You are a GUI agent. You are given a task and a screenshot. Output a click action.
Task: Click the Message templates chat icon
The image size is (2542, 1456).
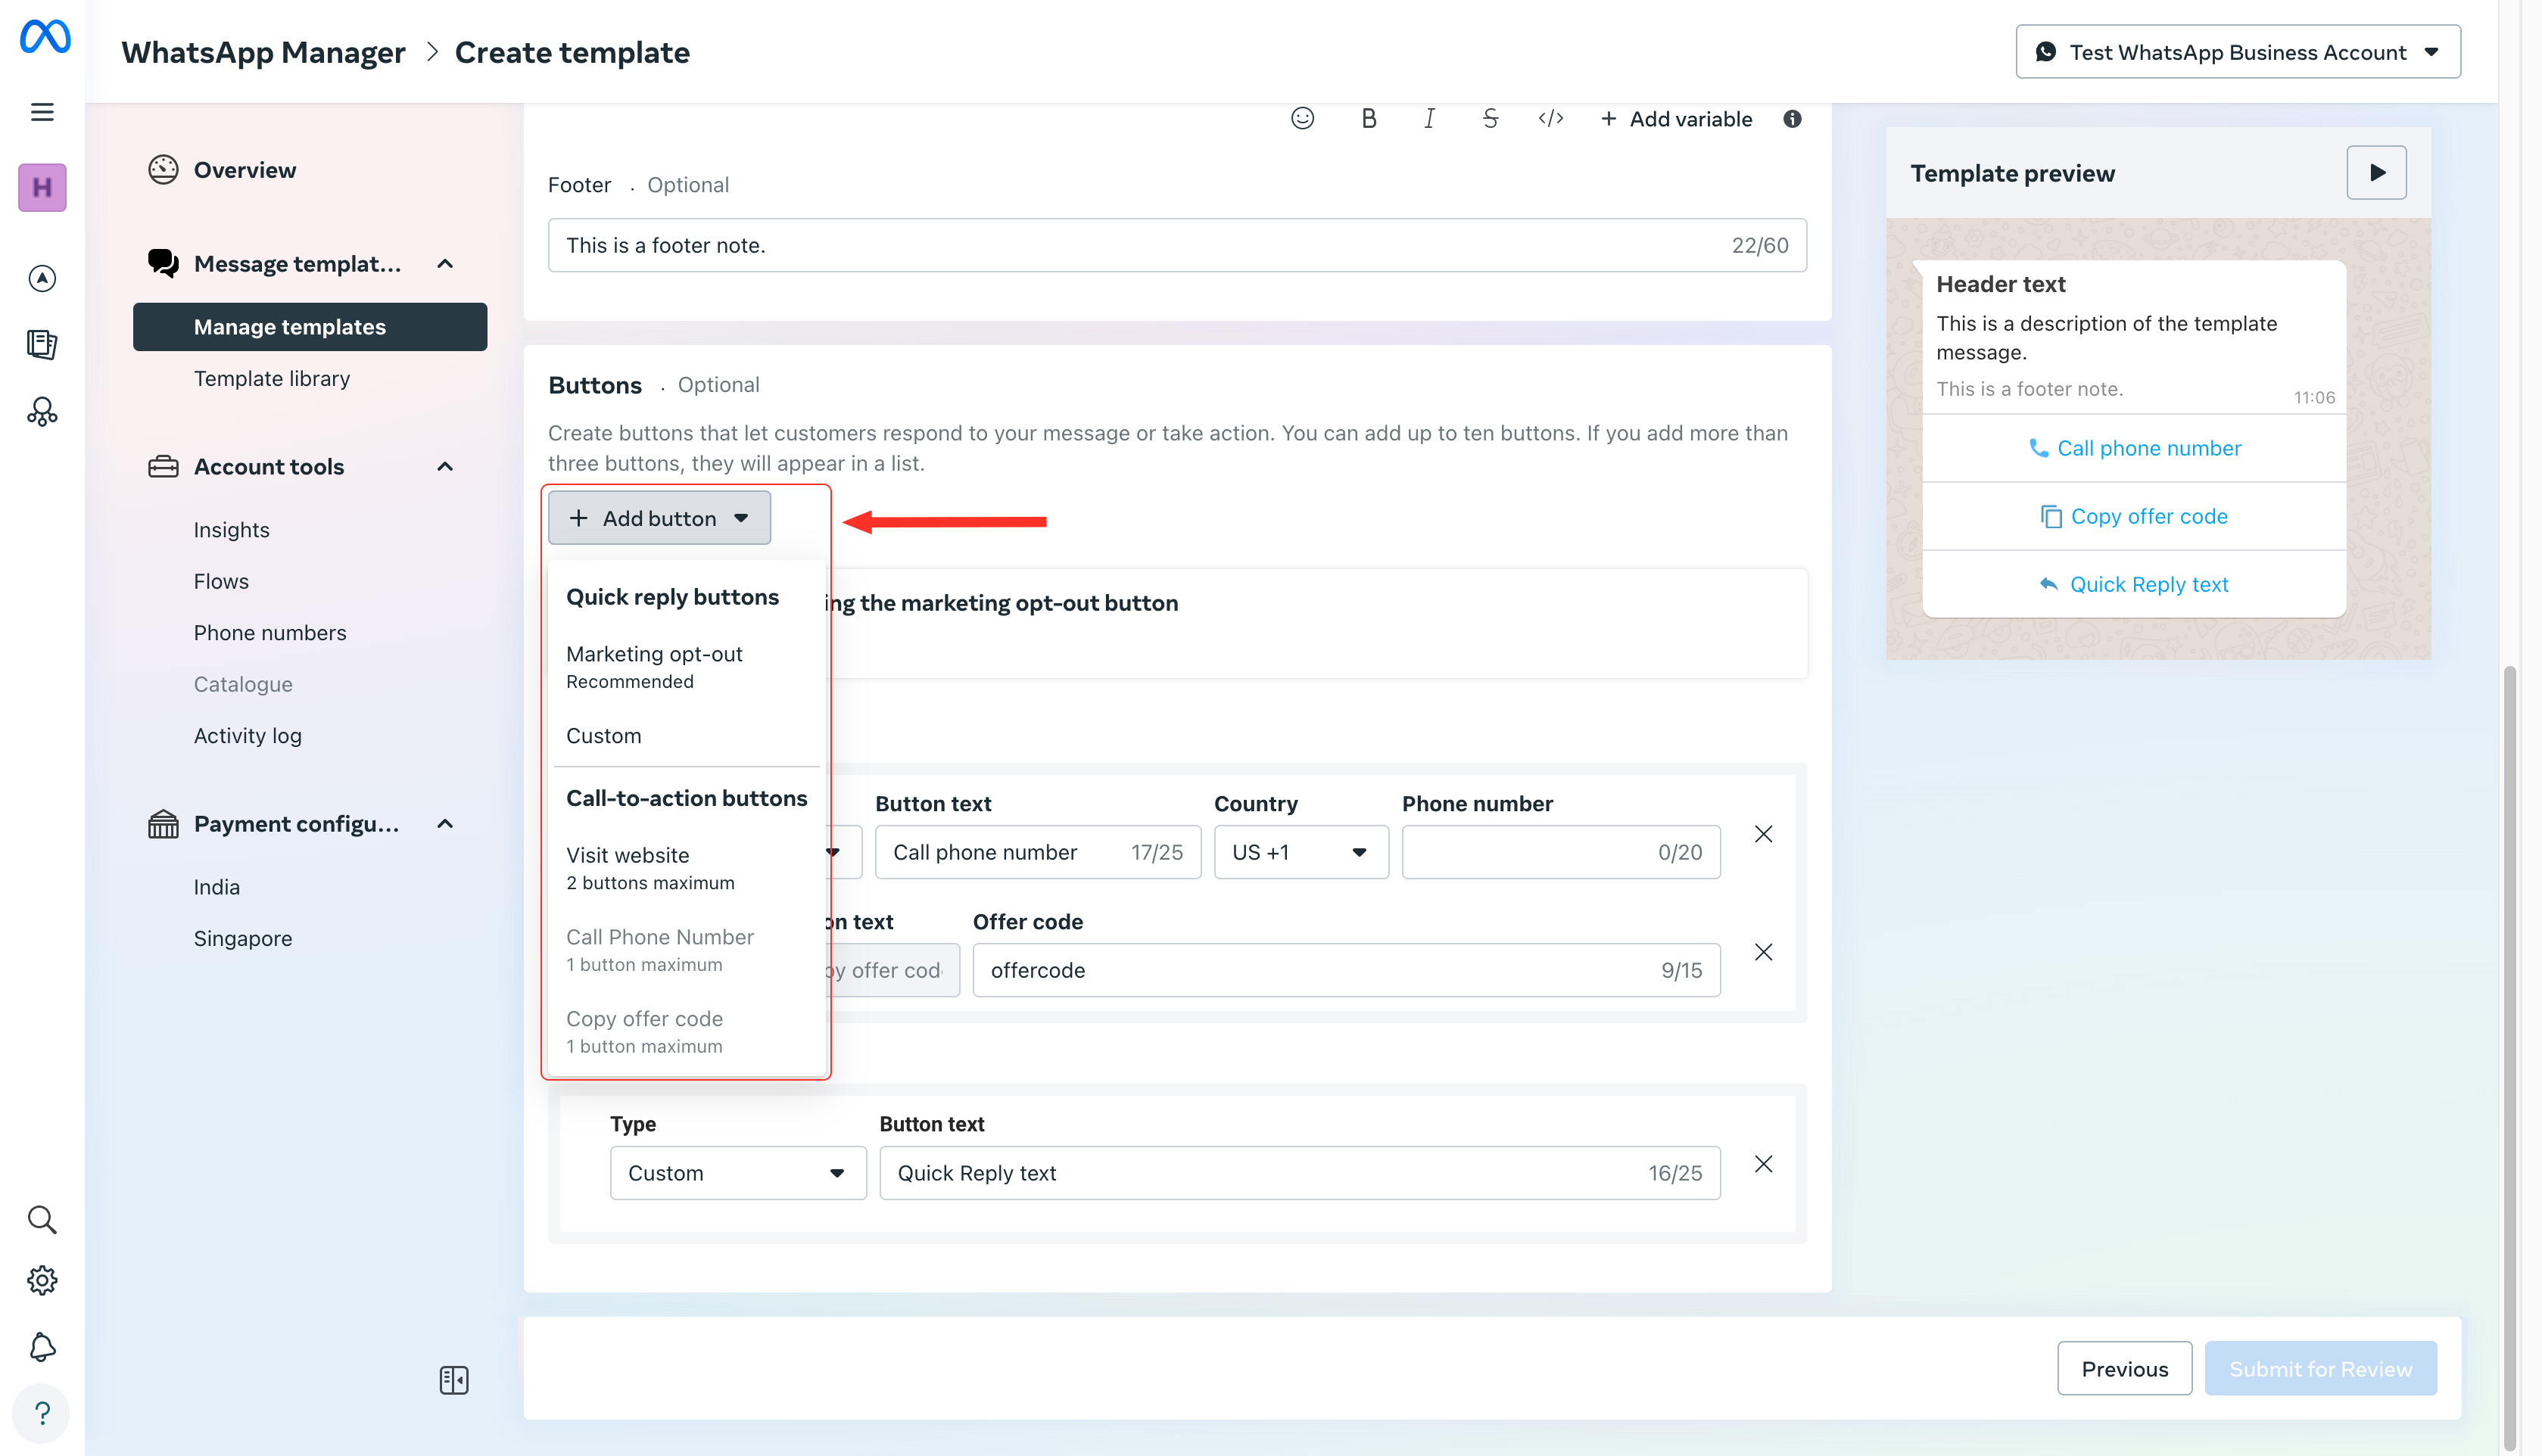tap(163, 263)
